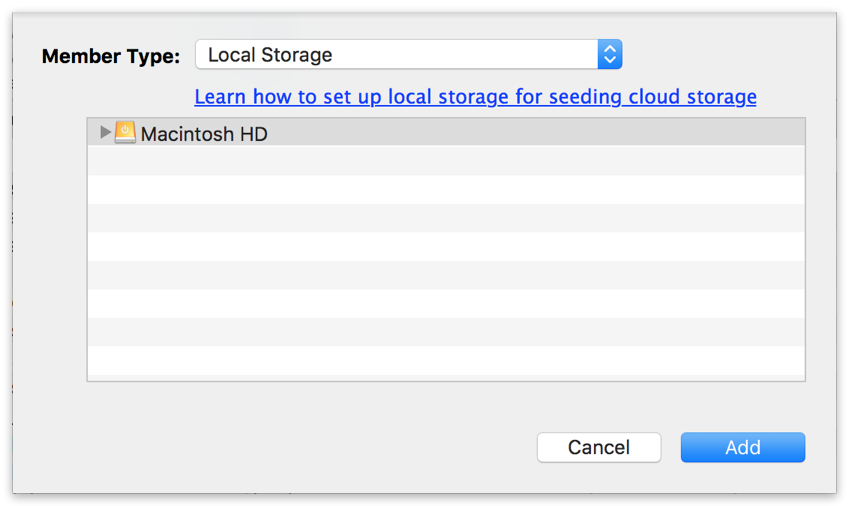Confirm with the Add button

(x=742, y=448)
